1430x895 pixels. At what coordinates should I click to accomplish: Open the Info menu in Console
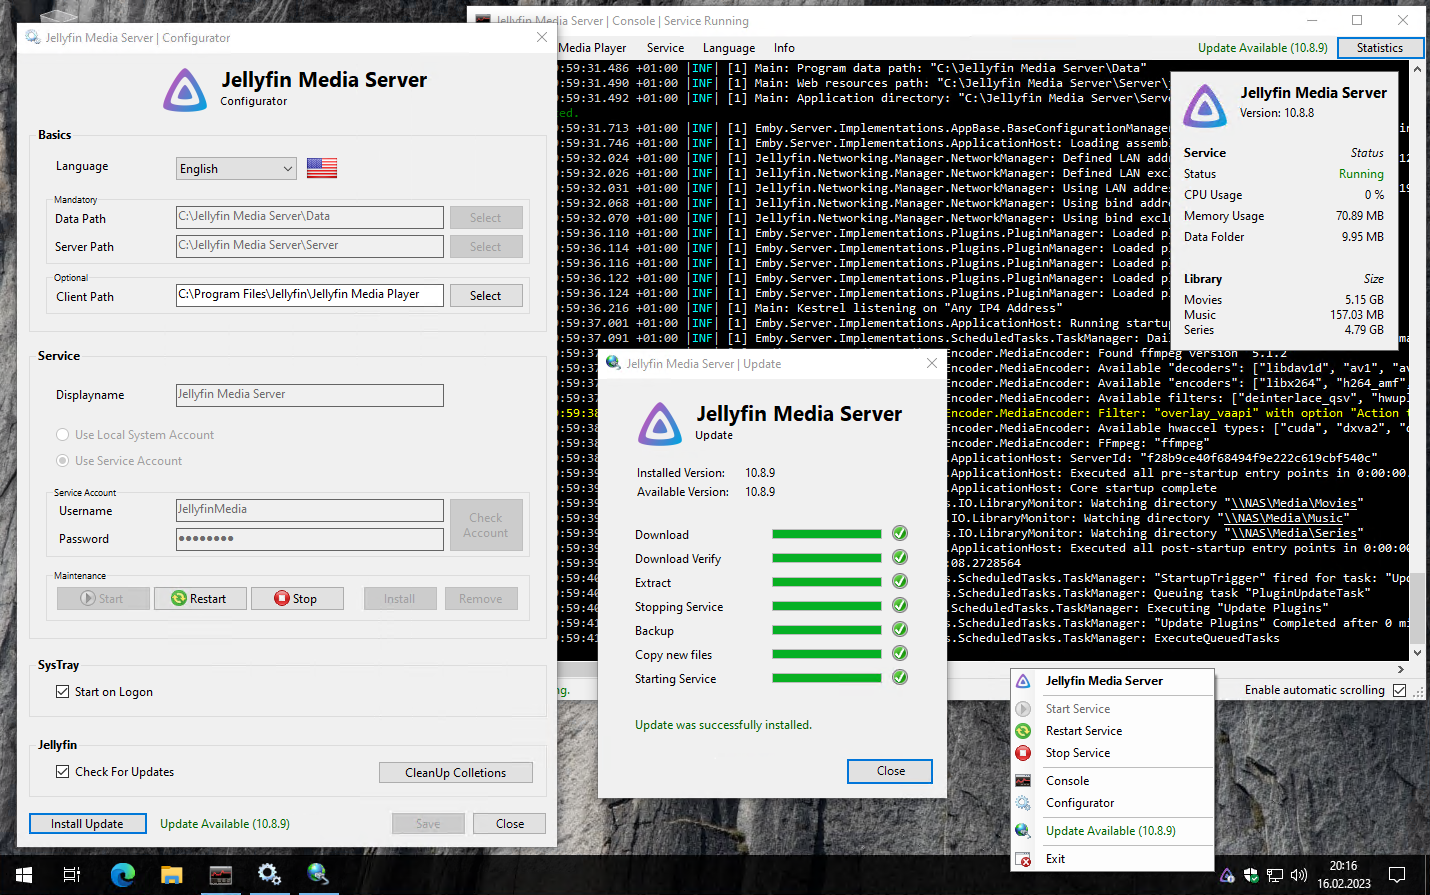pyautogui.click(x=784, y=48)
